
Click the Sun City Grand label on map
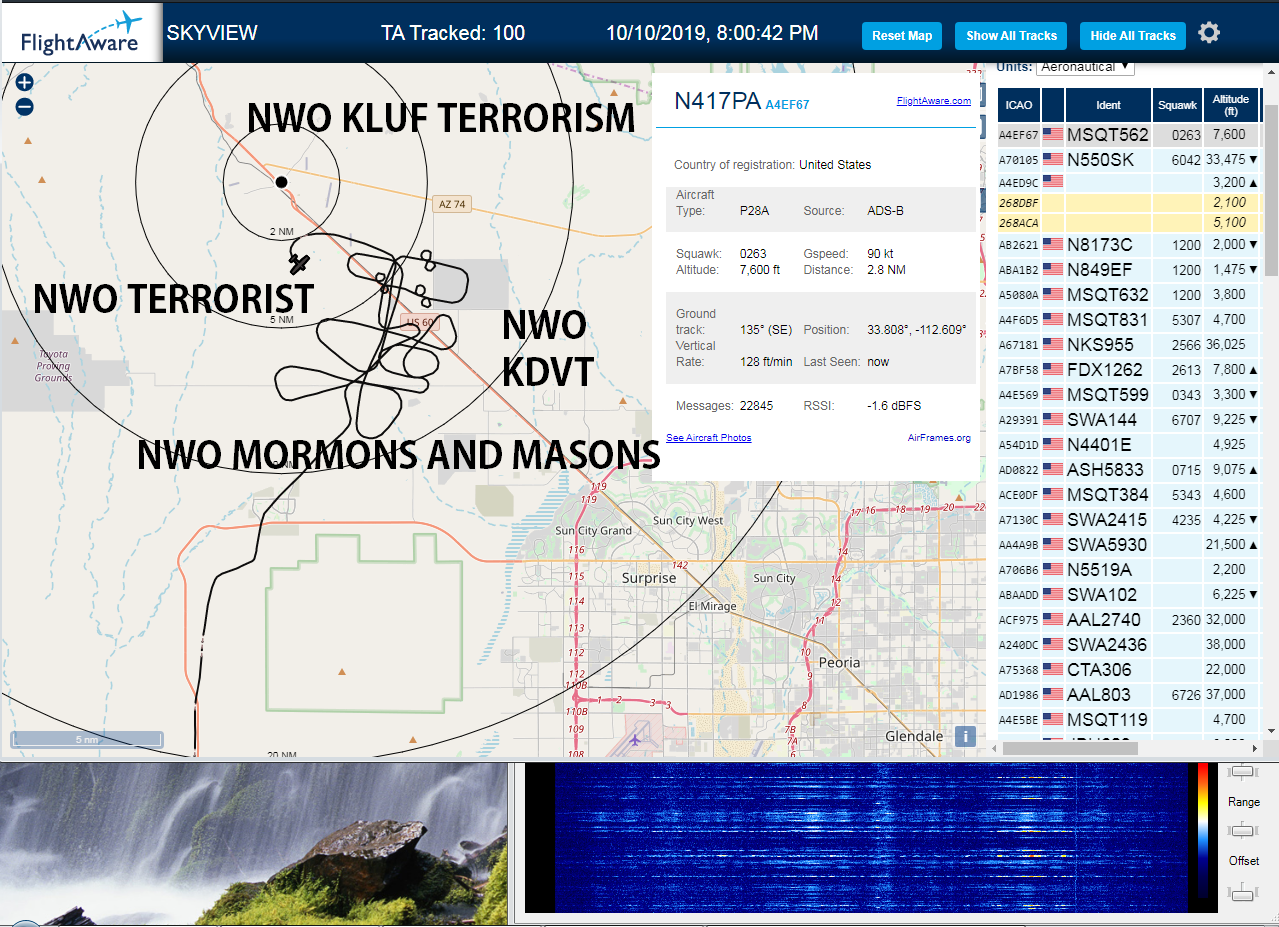(x=593, y=531)
